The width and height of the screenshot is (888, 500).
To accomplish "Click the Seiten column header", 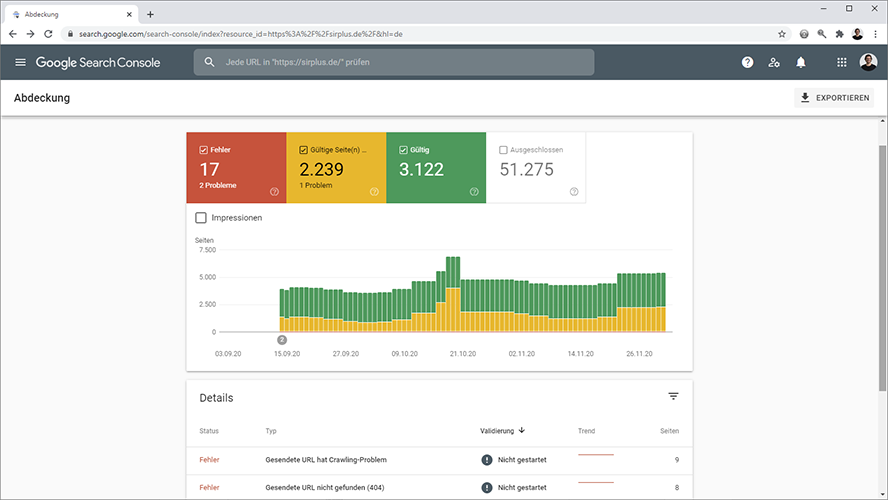I will point(669,431).
